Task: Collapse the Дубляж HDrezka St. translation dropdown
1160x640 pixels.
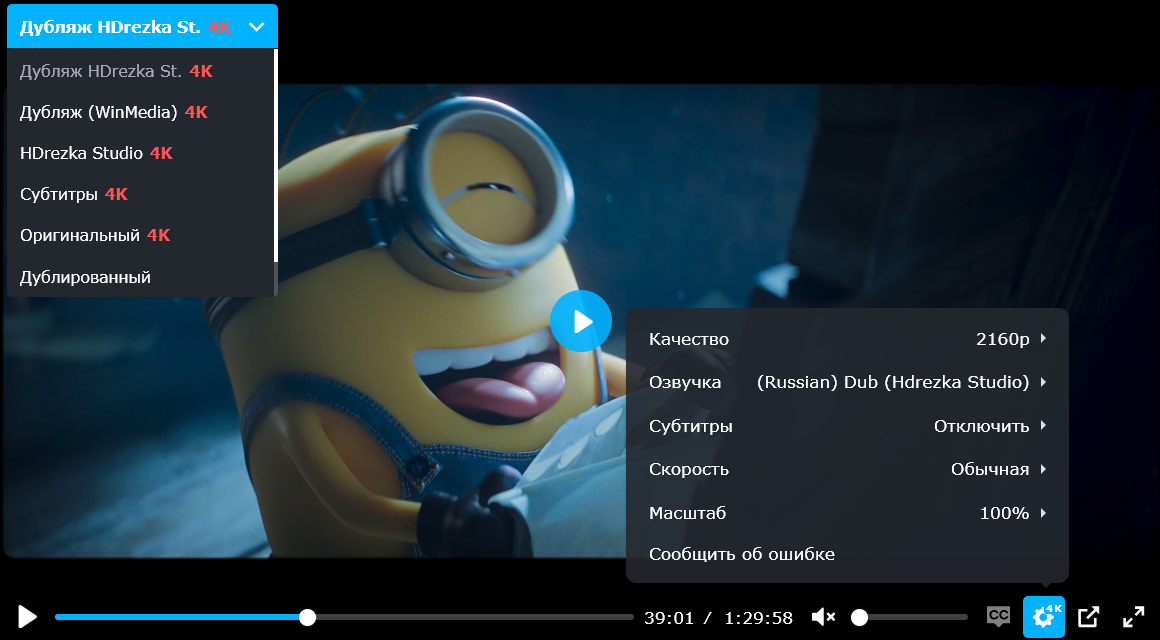Action: coord(142,27)
